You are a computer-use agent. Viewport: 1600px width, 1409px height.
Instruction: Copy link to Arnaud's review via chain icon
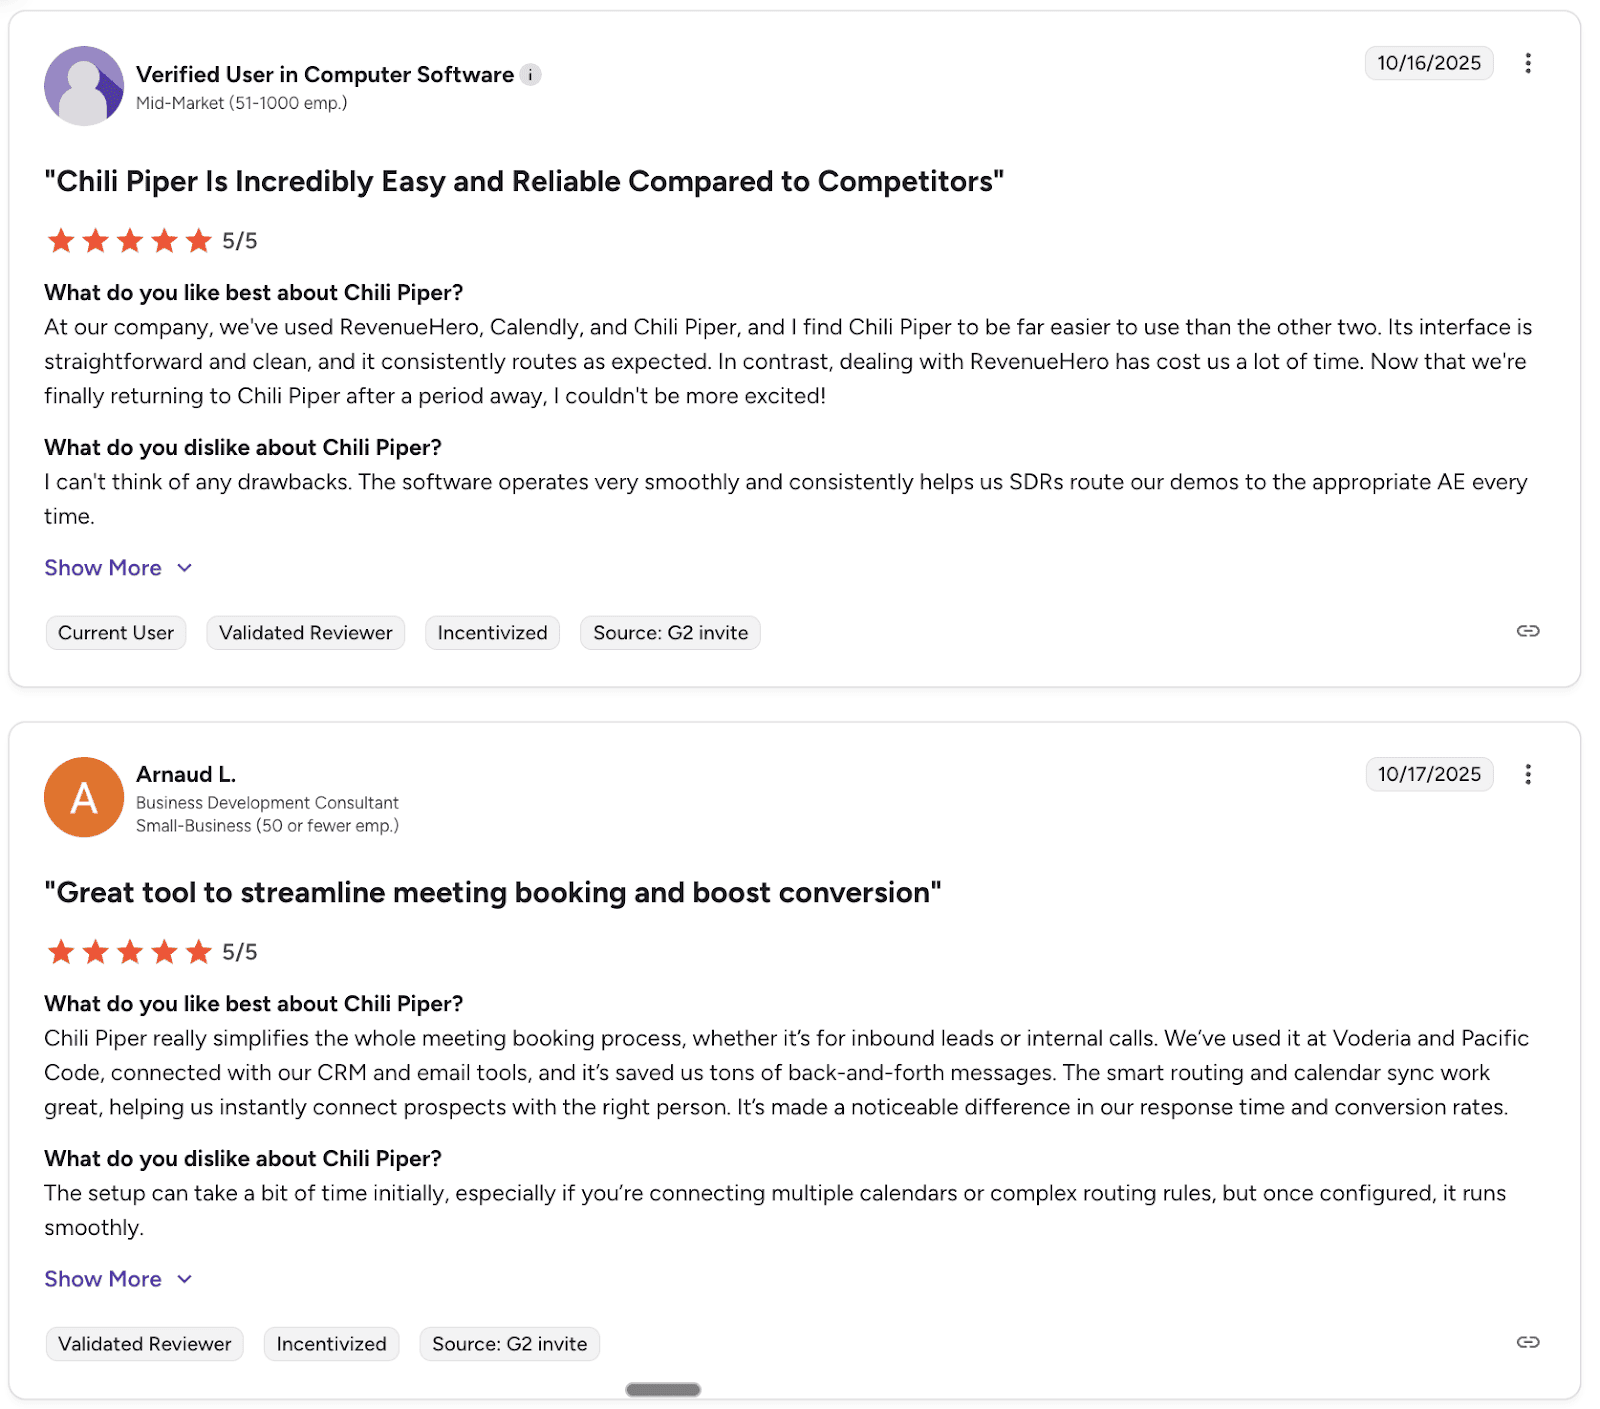(1527, 1343)
